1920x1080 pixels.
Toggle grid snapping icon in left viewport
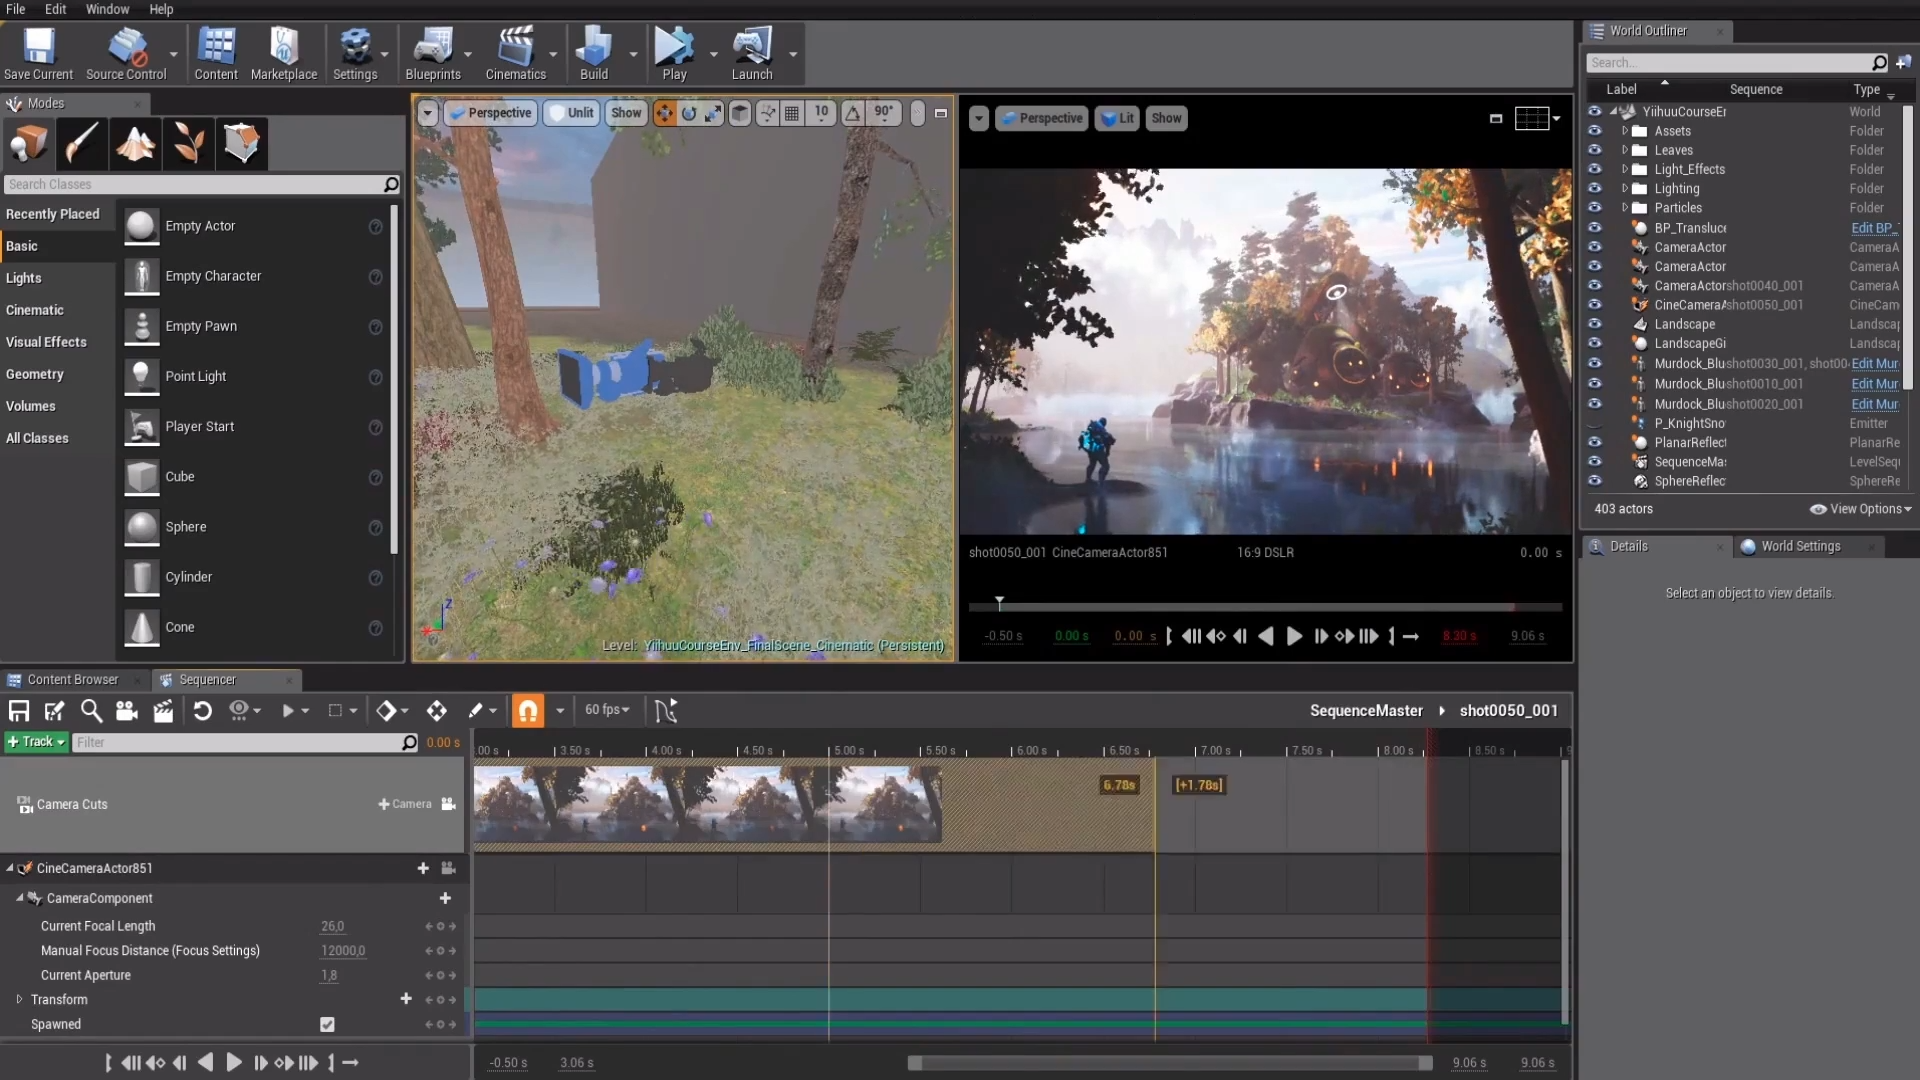[792, 113]
